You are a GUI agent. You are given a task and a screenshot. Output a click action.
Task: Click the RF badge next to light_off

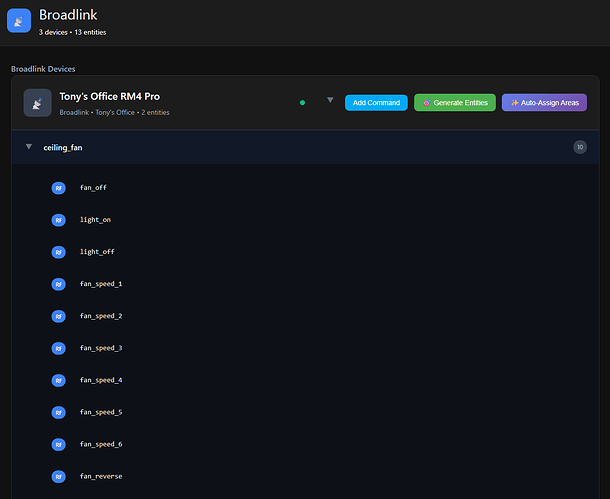point(58,252)
